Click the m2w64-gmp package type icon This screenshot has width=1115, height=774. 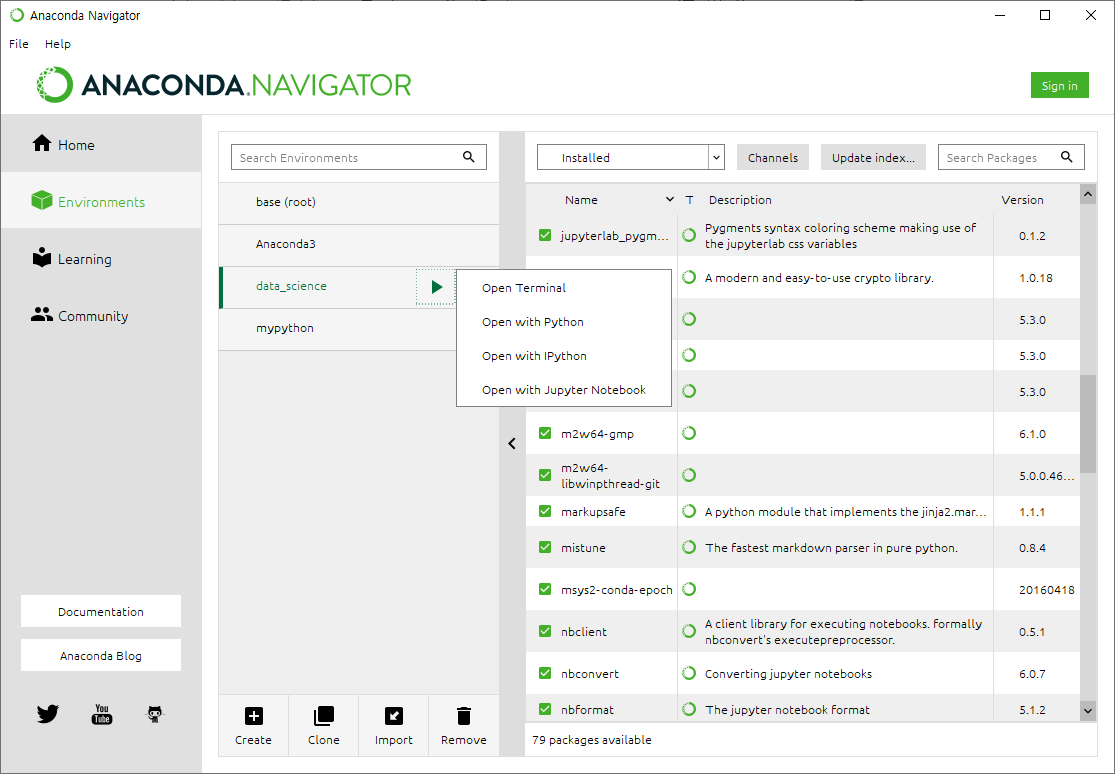(688, 433)
